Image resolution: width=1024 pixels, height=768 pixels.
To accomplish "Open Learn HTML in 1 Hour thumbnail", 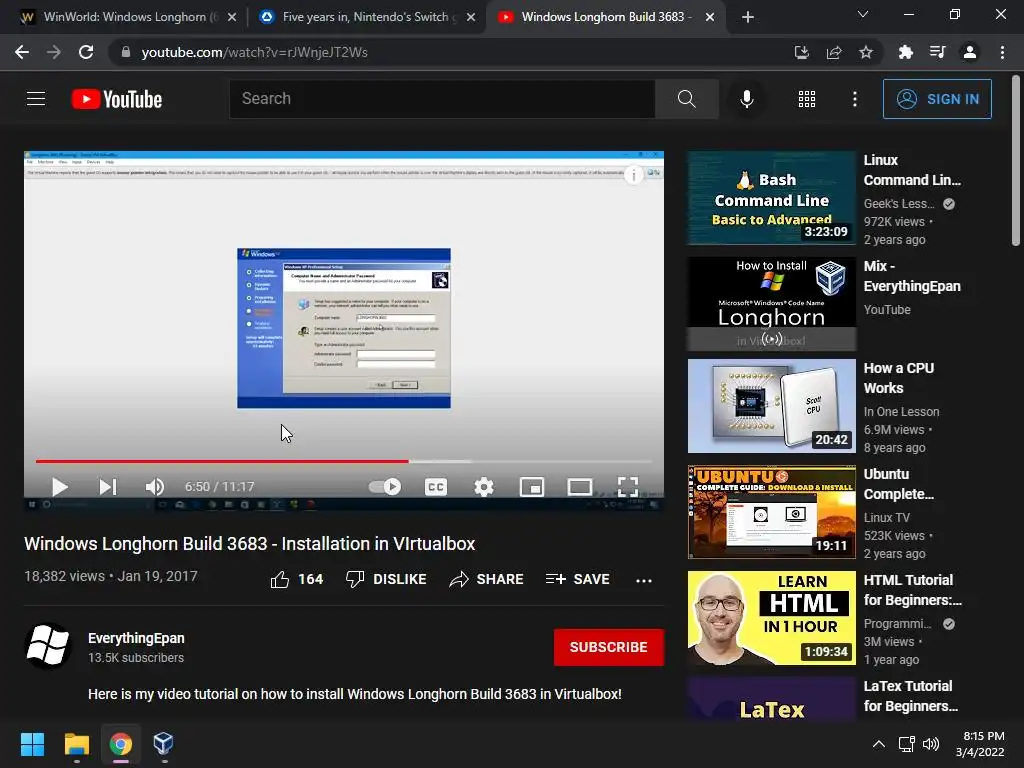I will [x=771, y=618].
